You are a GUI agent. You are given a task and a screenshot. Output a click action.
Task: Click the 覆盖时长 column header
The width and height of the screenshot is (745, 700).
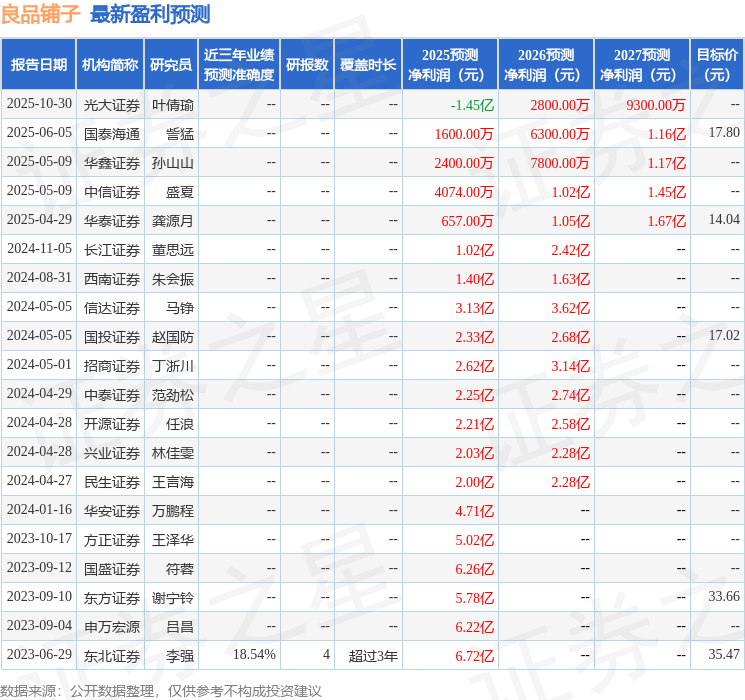coord(368,64)
